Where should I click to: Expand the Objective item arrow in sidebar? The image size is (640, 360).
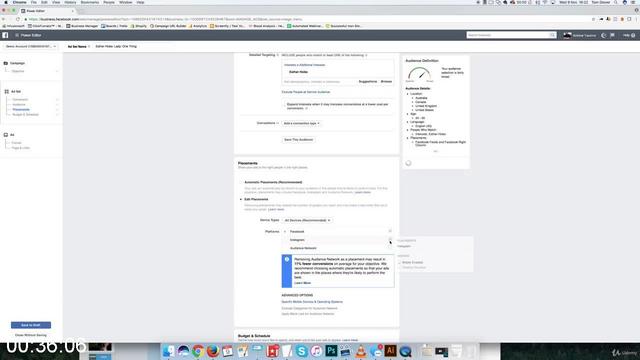pos(57,71)
